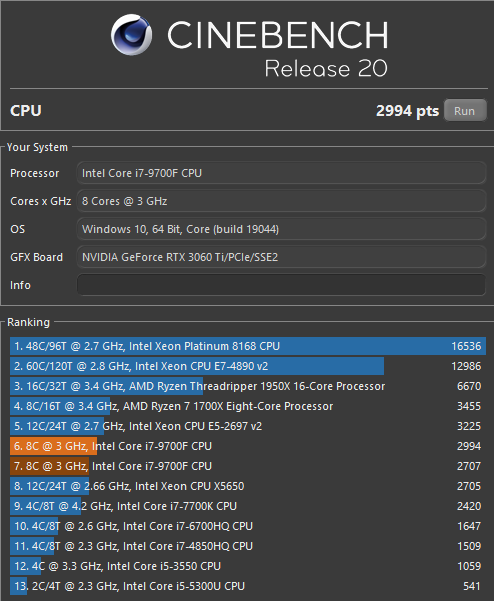Image resolution: width=494 pixels, height=601 pixels.
Task: Select the i7-6700HQ ranking entry
Action: click(x=248, y=526)
